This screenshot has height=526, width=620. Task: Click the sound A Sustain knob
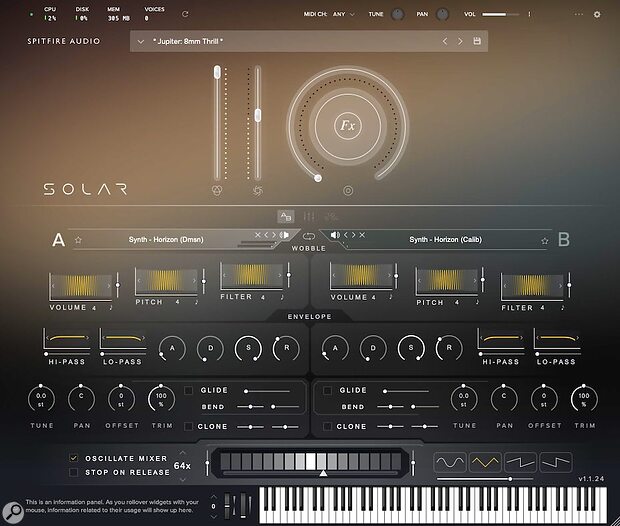(248, 348)
